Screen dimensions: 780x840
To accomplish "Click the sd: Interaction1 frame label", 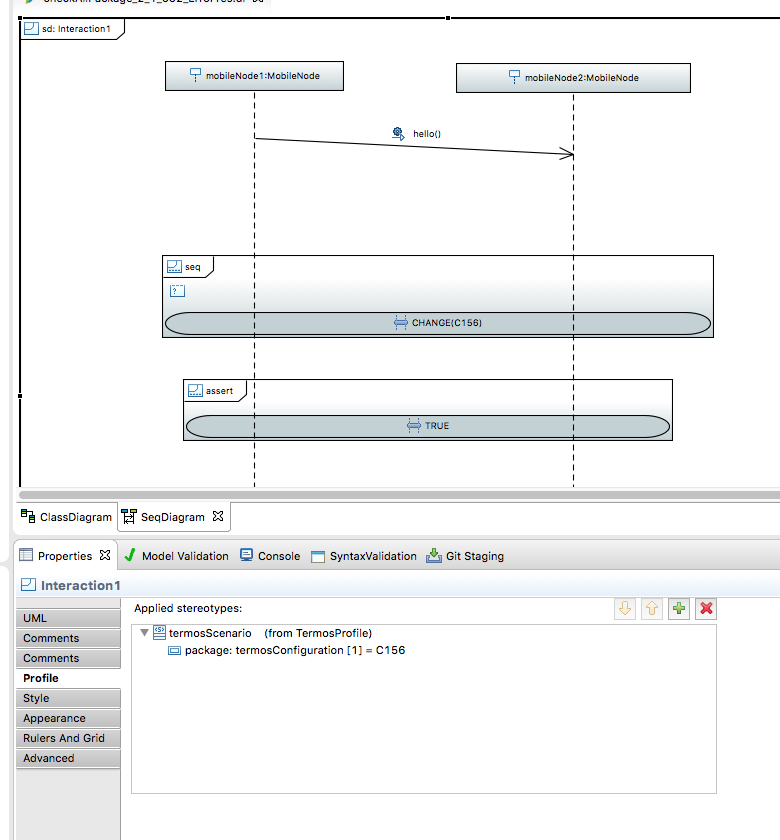I will click(x=76, y=29).
